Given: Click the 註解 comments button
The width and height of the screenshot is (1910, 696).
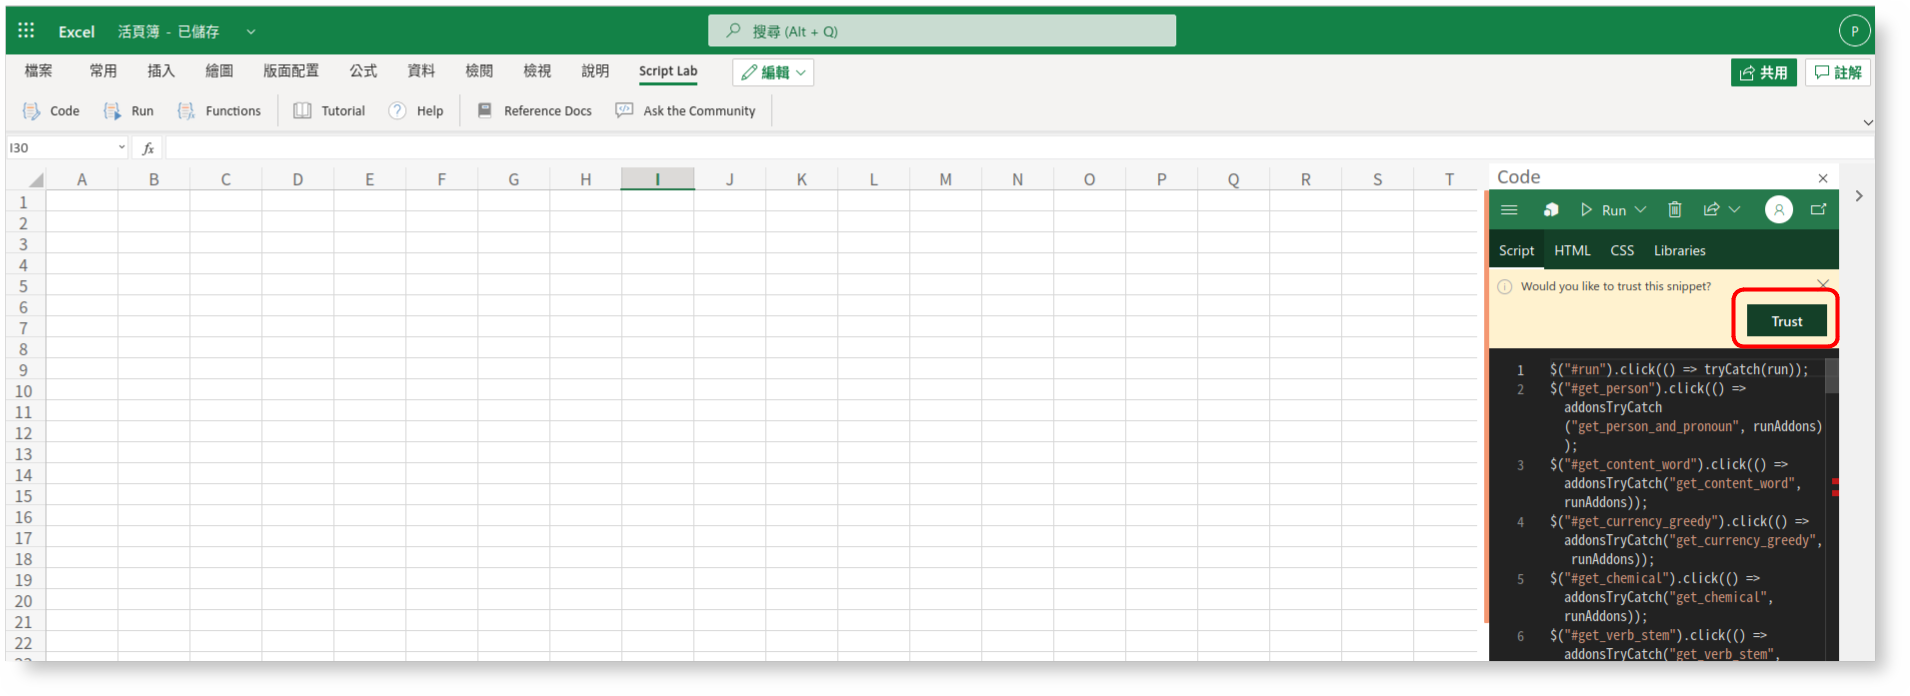Looking at the screenshot, I should [1838, 72].
